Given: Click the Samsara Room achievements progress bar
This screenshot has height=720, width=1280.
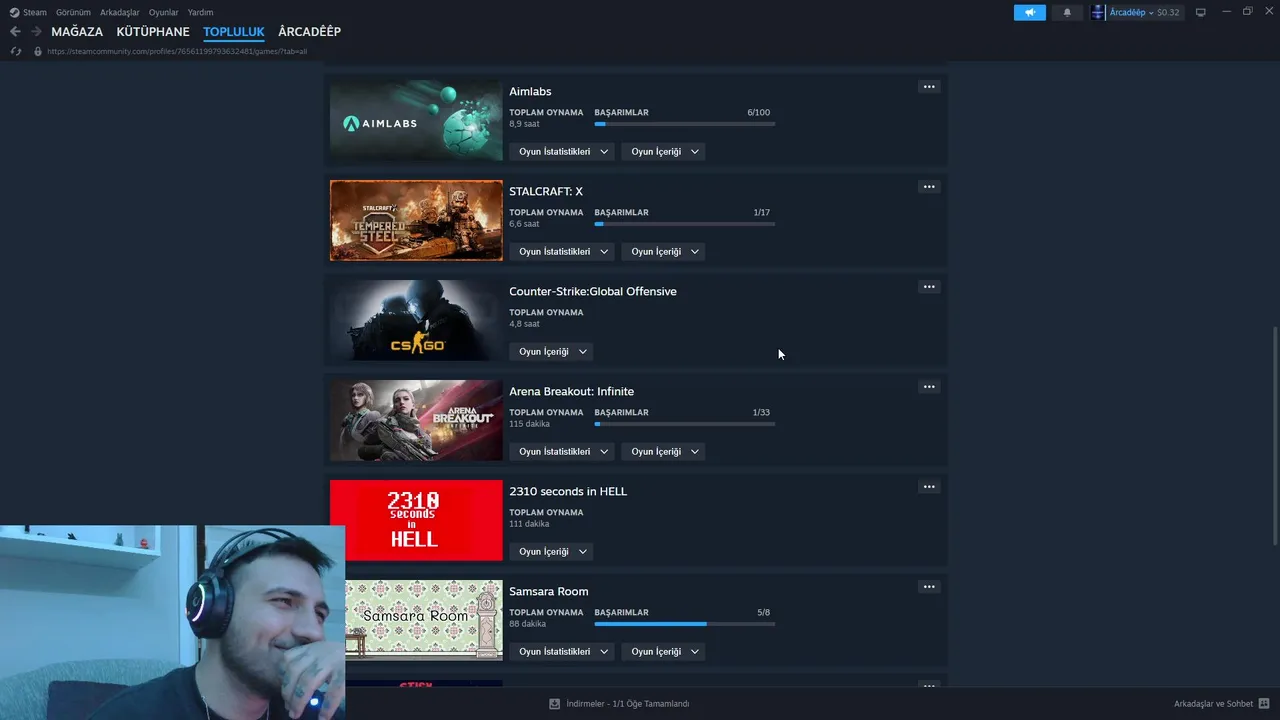Looking at the screenshot, I should (x=684, y=624).
